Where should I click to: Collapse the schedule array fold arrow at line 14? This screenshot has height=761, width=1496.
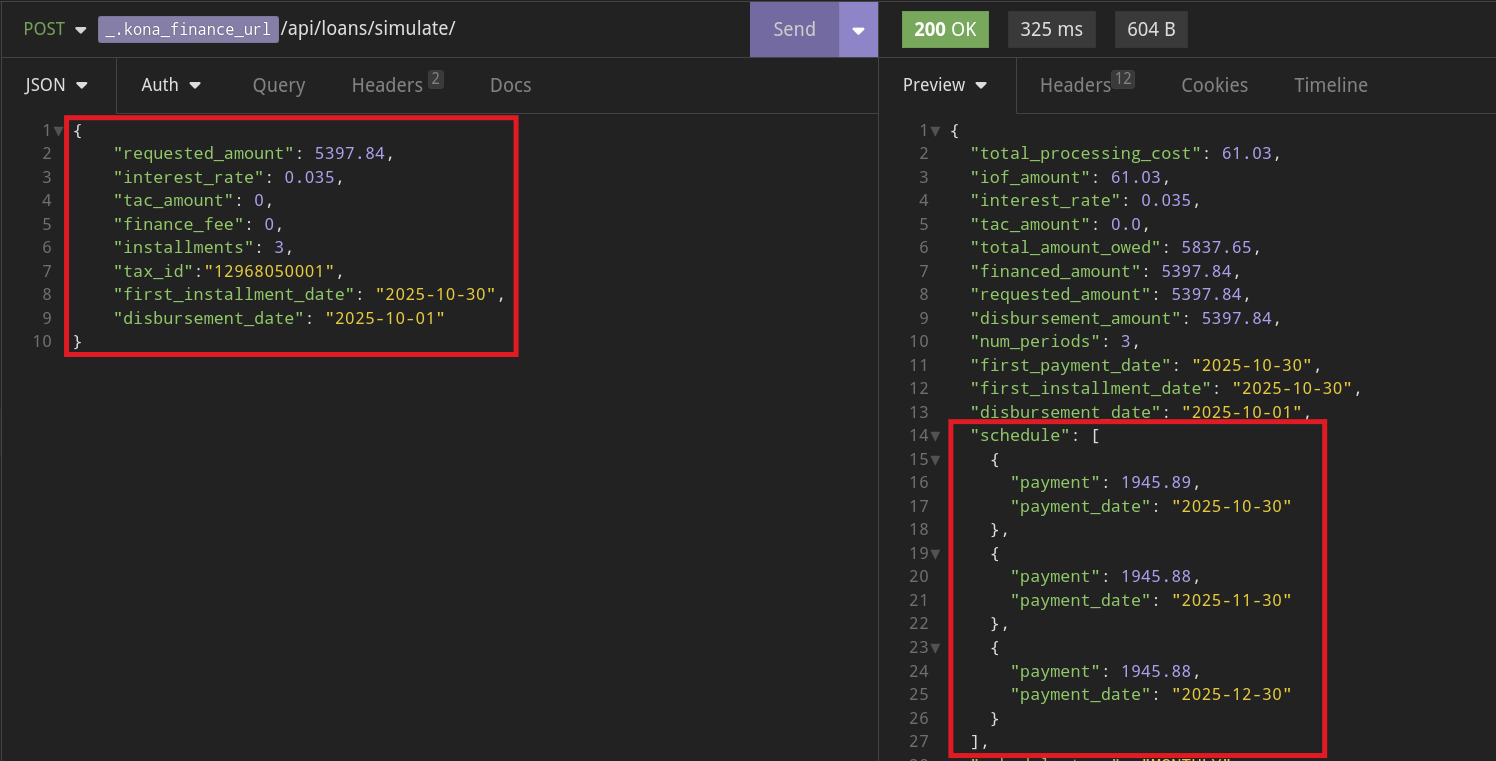click(935, 436)
